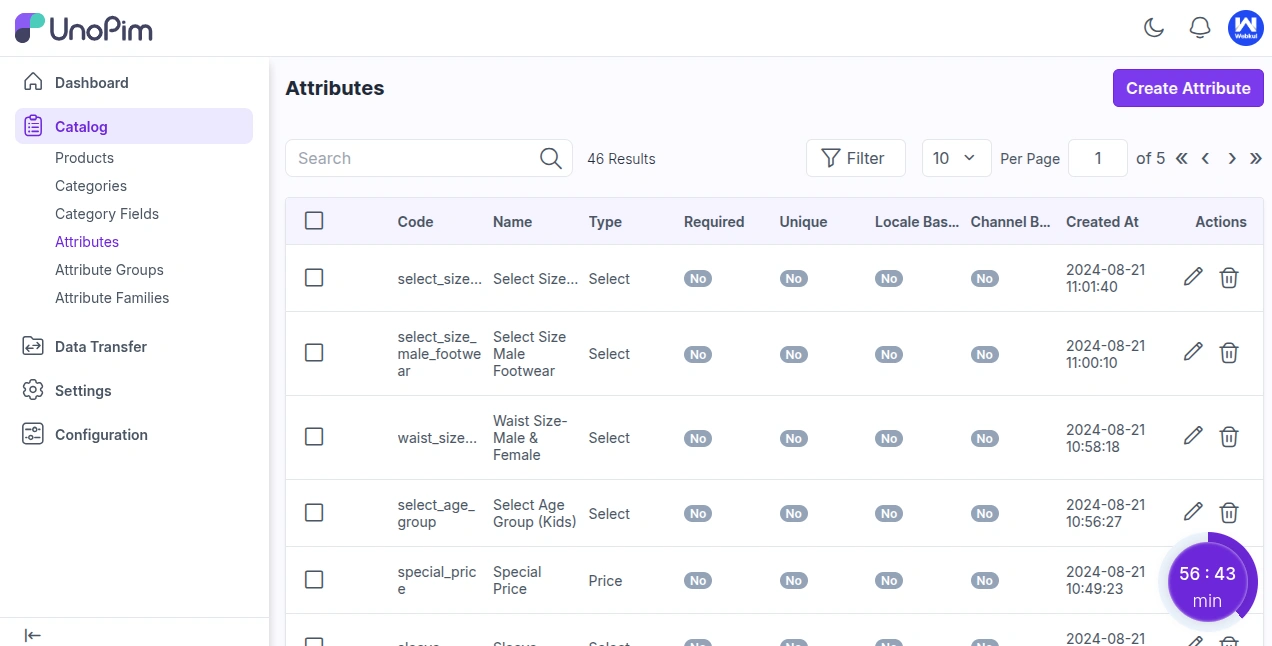
Task: Tick the special_price row checkbox
Action: coord(314,580)
